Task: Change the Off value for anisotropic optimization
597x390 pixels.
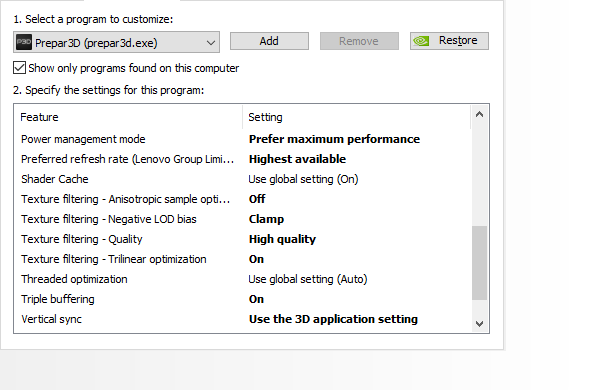Action: click(x=257, y=199)
